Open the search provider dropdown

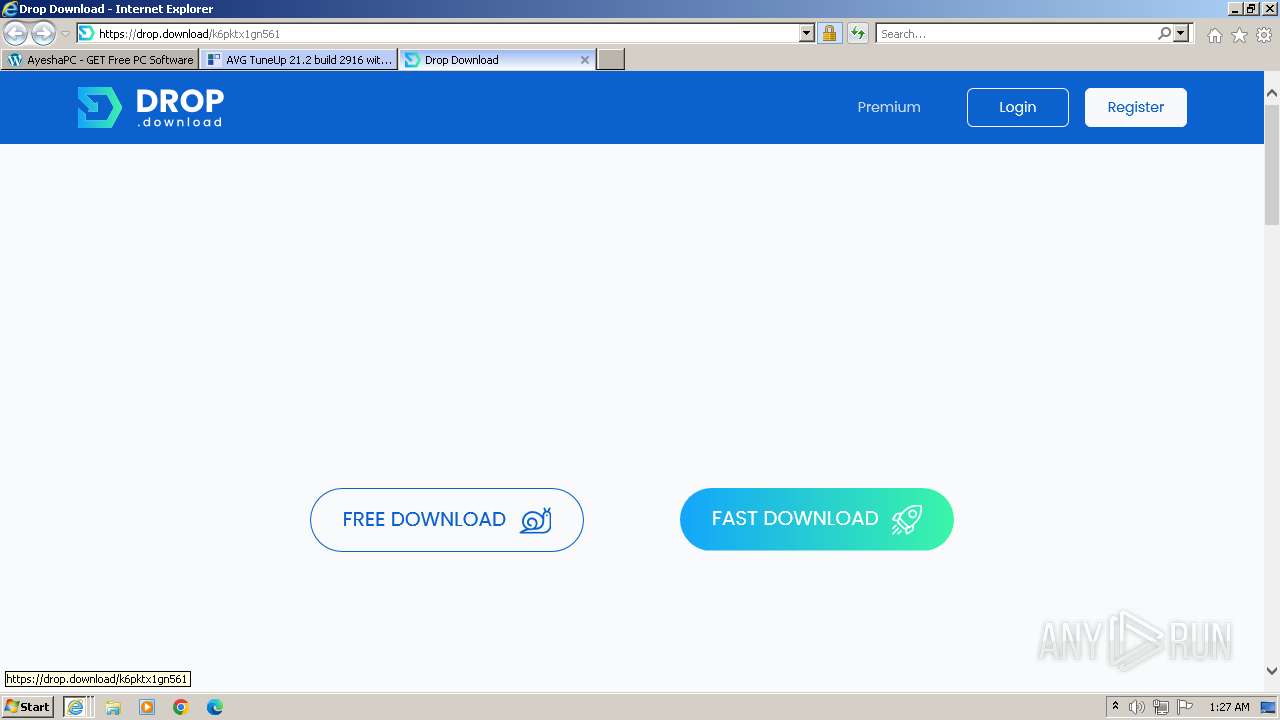[x=1181, y=33]
